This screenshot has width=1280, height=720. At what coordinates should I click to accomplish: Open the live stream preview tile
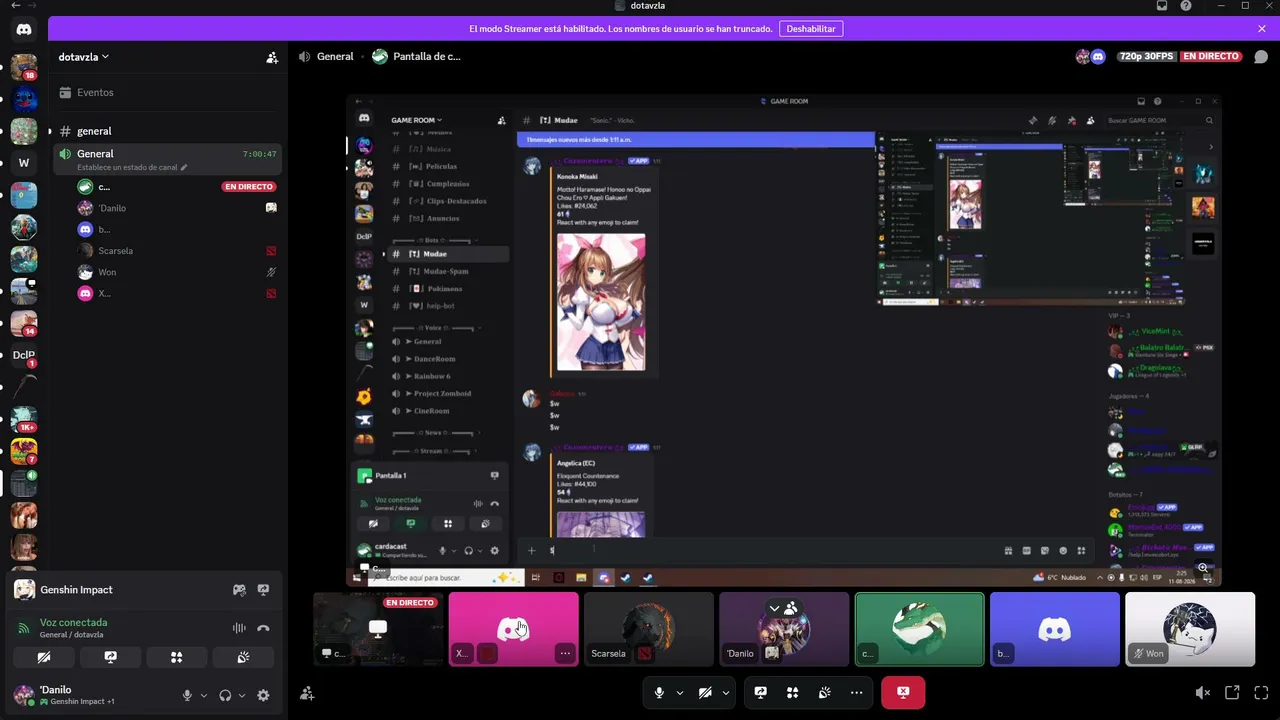click(x=378, y=629)
